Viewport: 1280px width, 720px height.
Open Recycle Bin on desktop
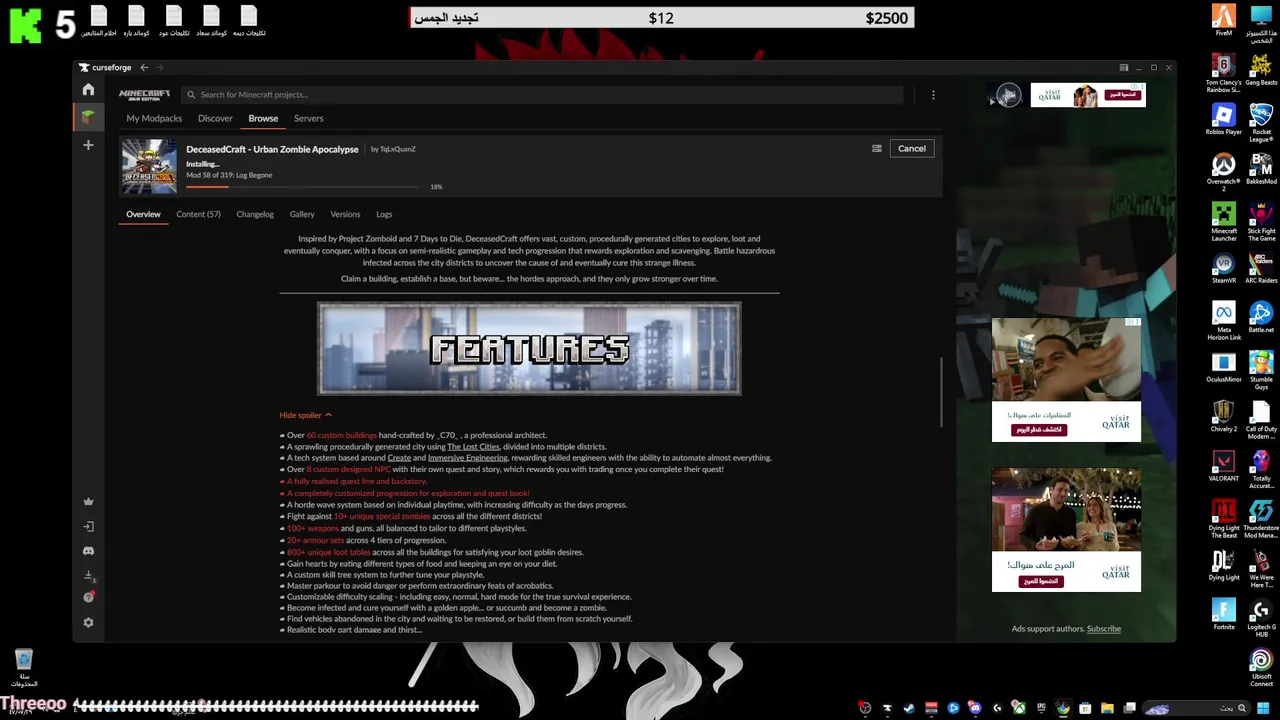(x=24, y=668)
